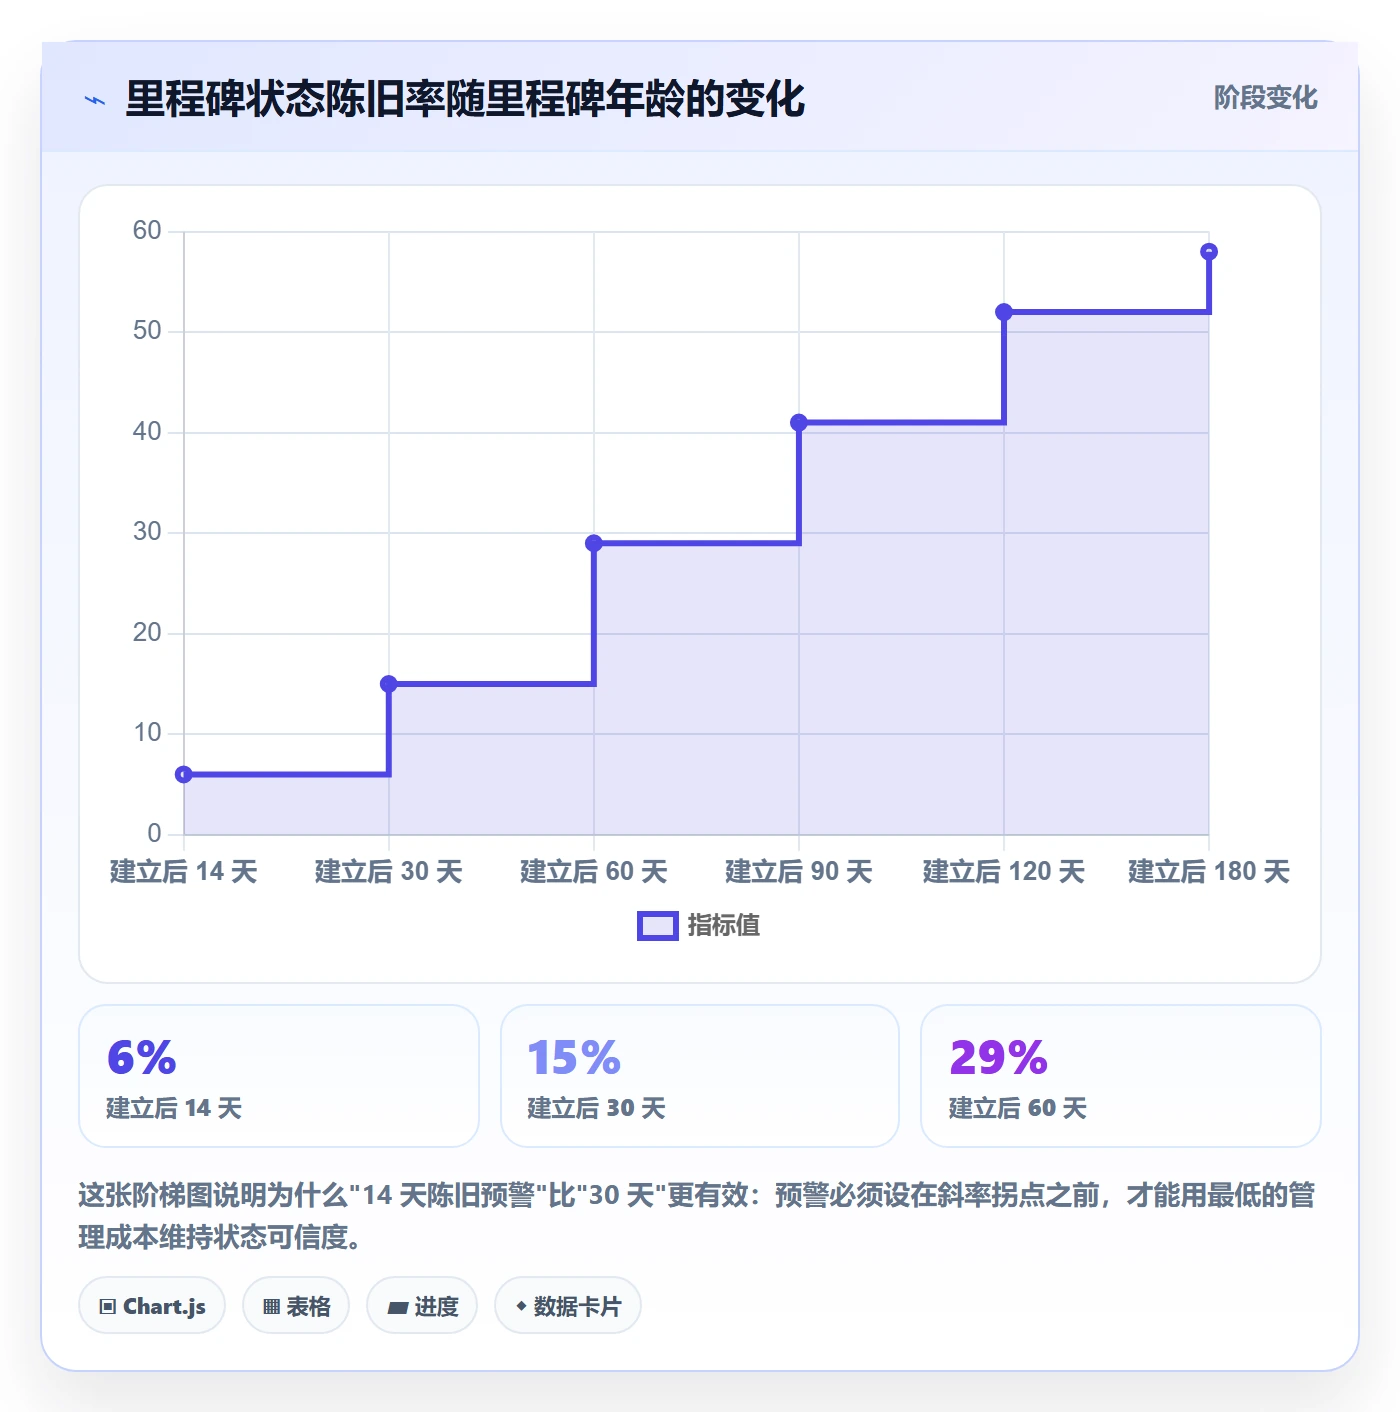
Task: Click the description paragraph starting 这张阶梯图说明
Action: tap(698, 1216)
